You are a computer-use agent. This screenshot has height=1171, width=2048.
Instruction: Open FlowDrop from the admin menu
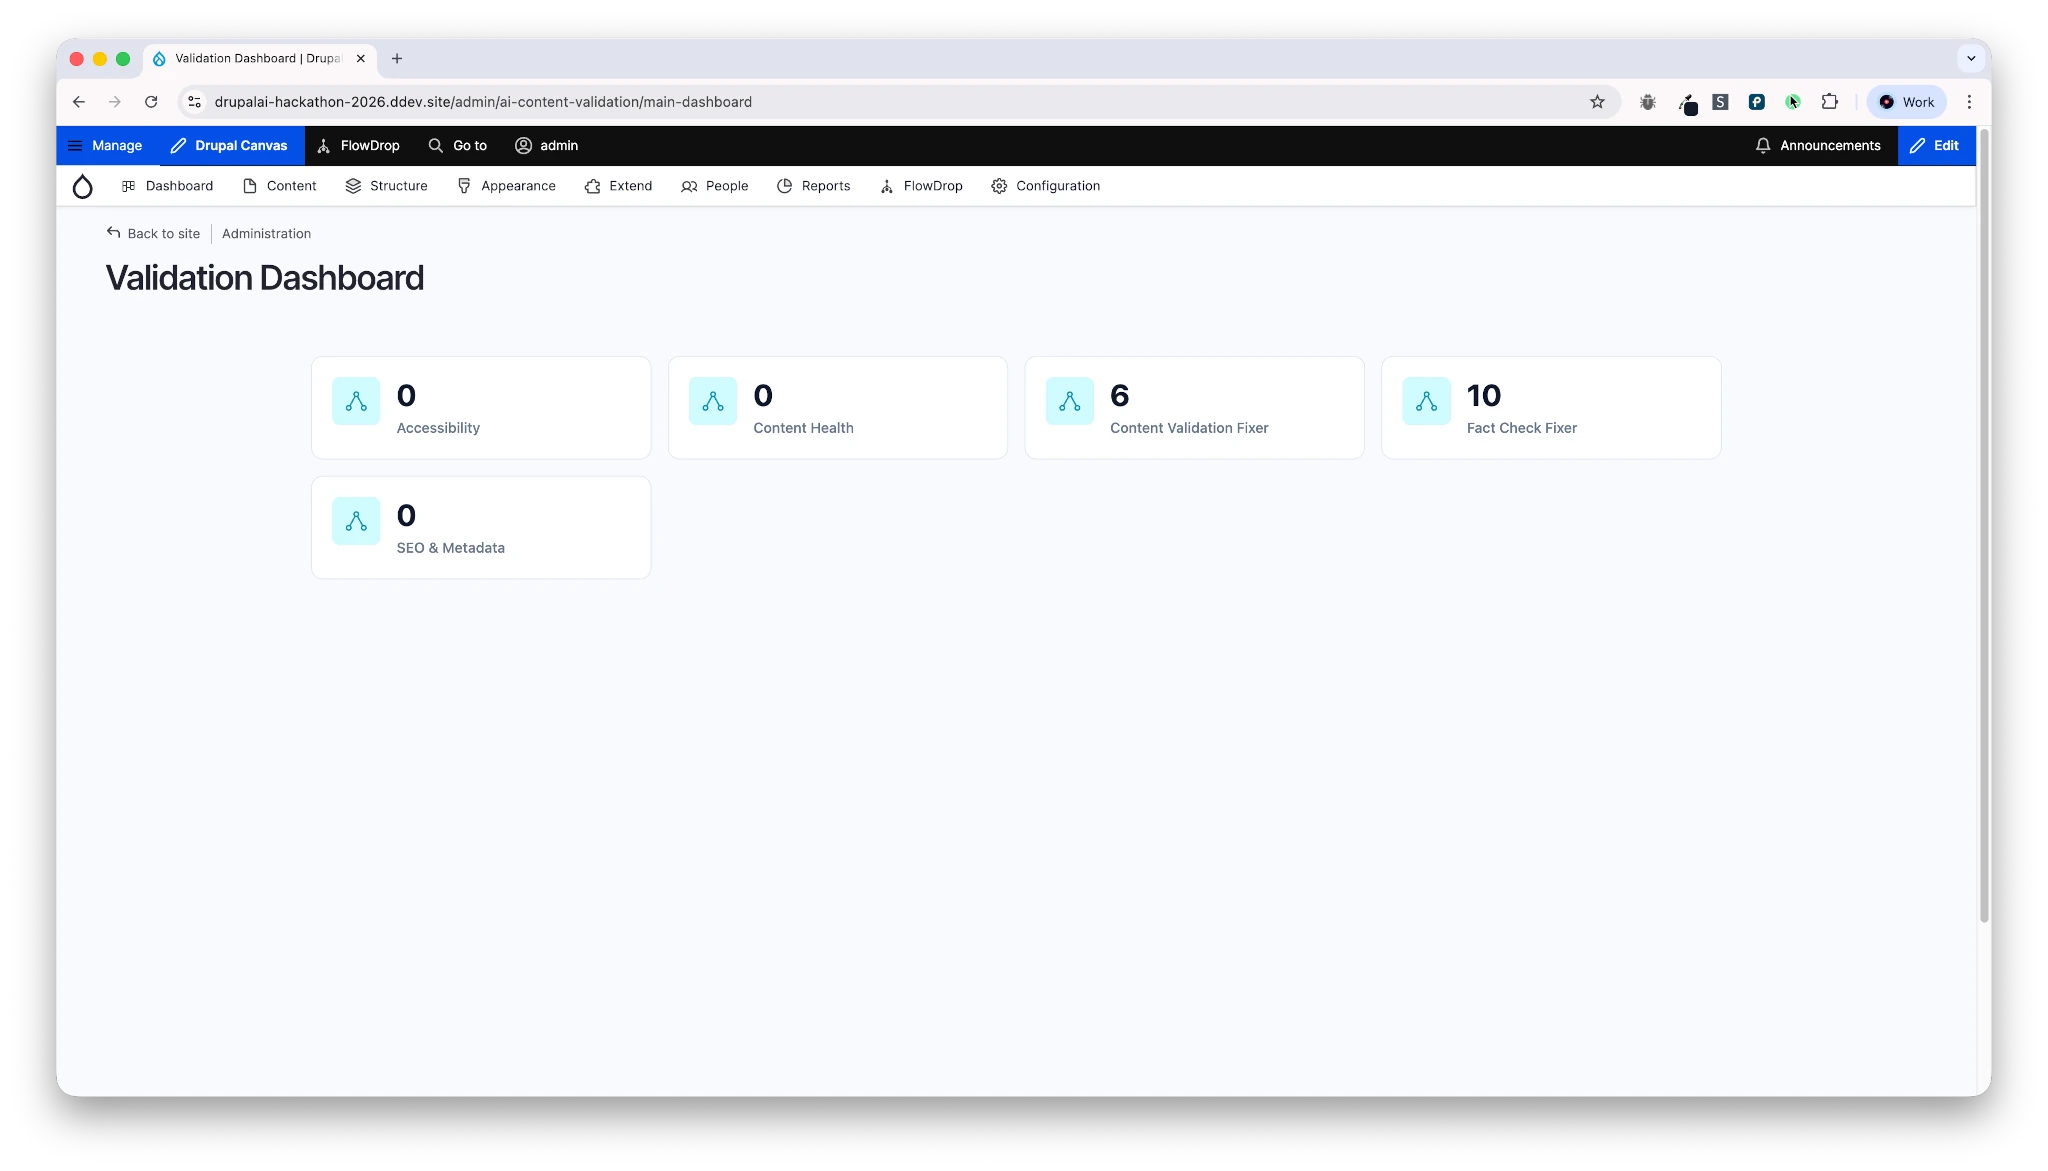click(921, 186)
